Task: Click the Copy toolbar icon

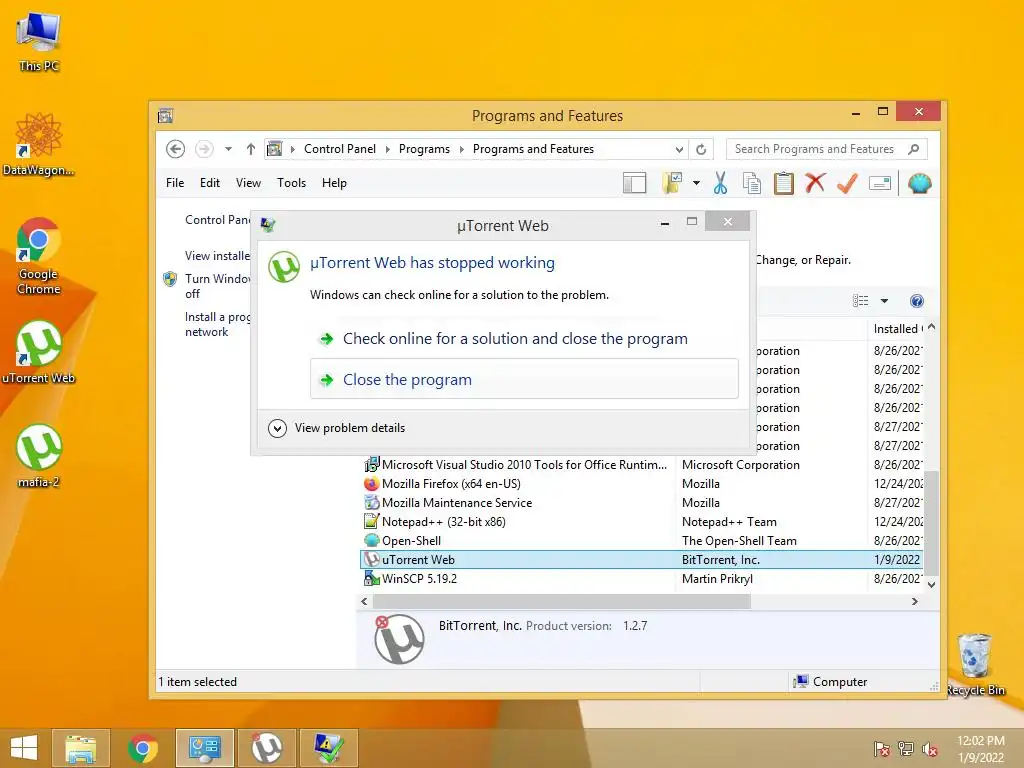Action: click(x=752, y=184)
